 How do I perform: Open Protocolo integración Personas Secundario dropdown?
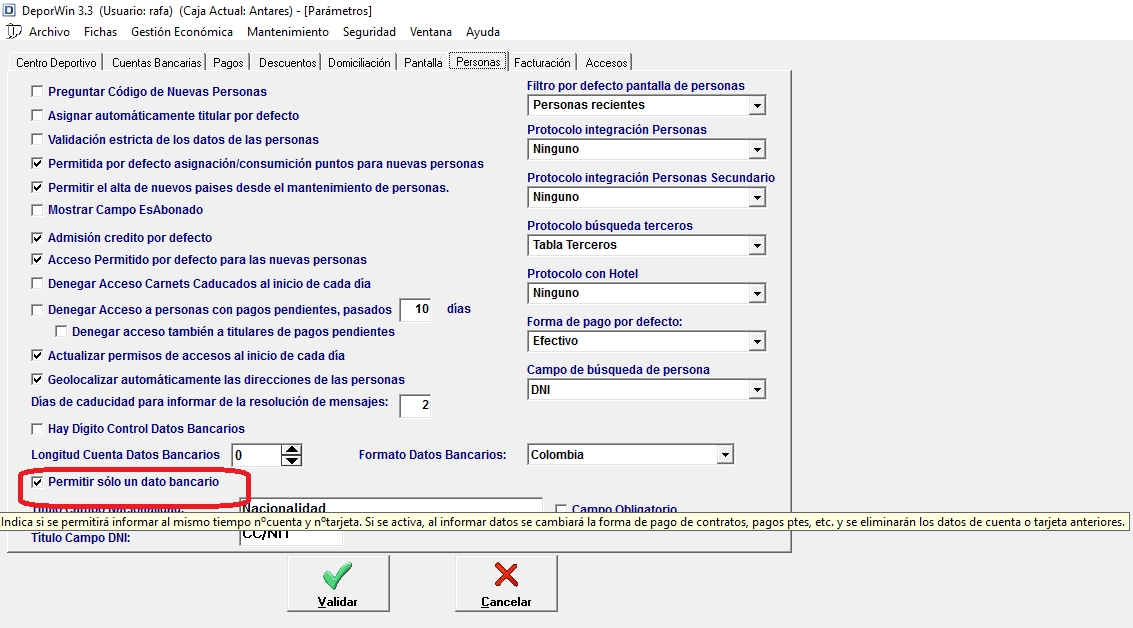pyautogui.click(x=757, y=197)
